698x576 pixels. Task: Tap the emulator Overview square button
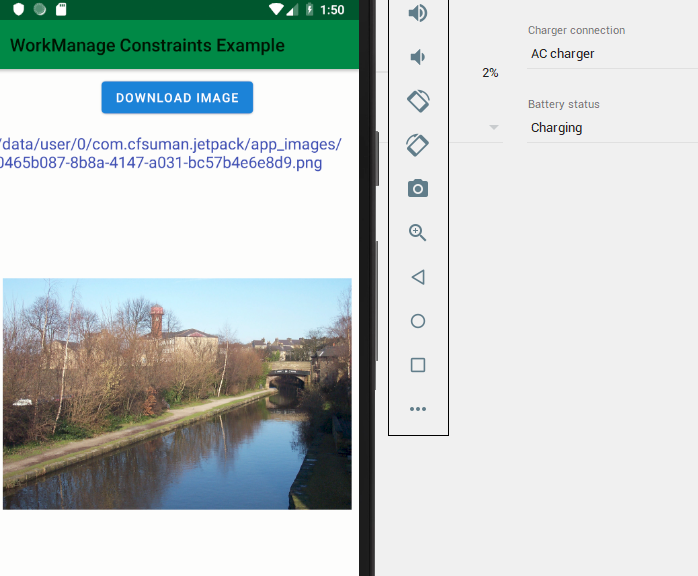(x=418, y=365)
